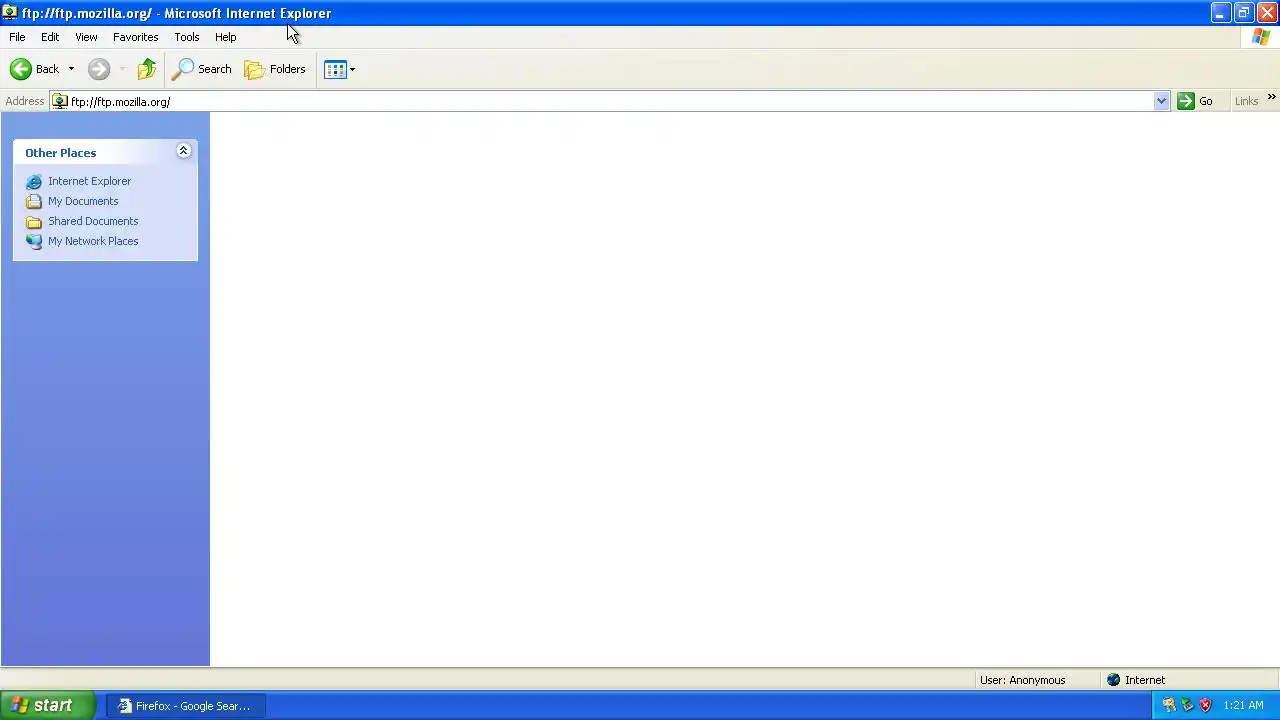Open the File menu
The image size is (1280, 720).
tap(17, 37)
